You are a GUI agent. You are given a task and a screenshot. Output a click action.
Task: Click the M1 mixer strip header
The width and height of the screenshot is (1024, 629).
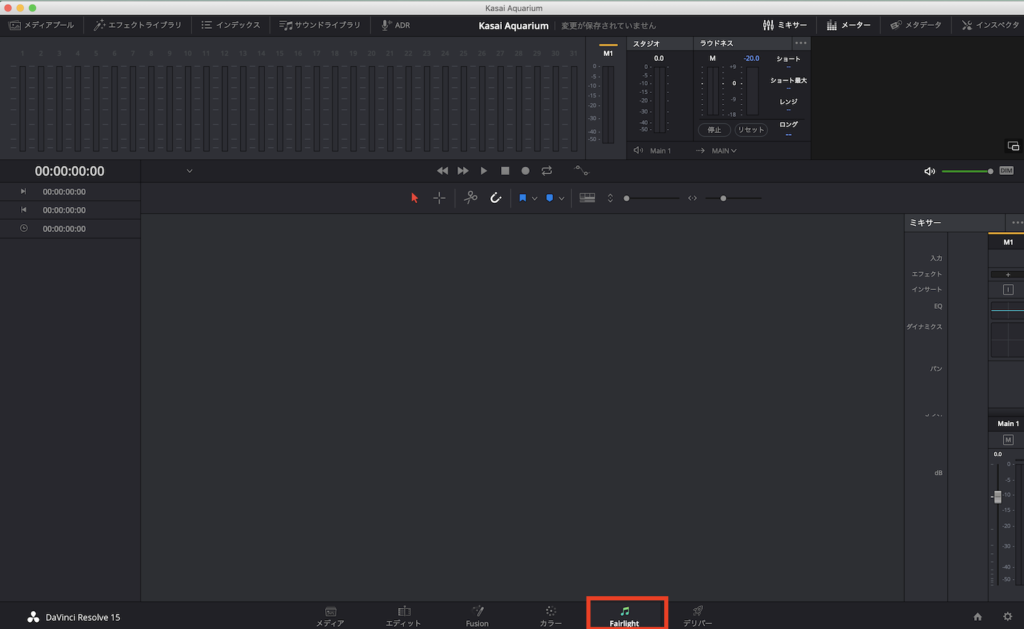click(x=1007, y=242)
